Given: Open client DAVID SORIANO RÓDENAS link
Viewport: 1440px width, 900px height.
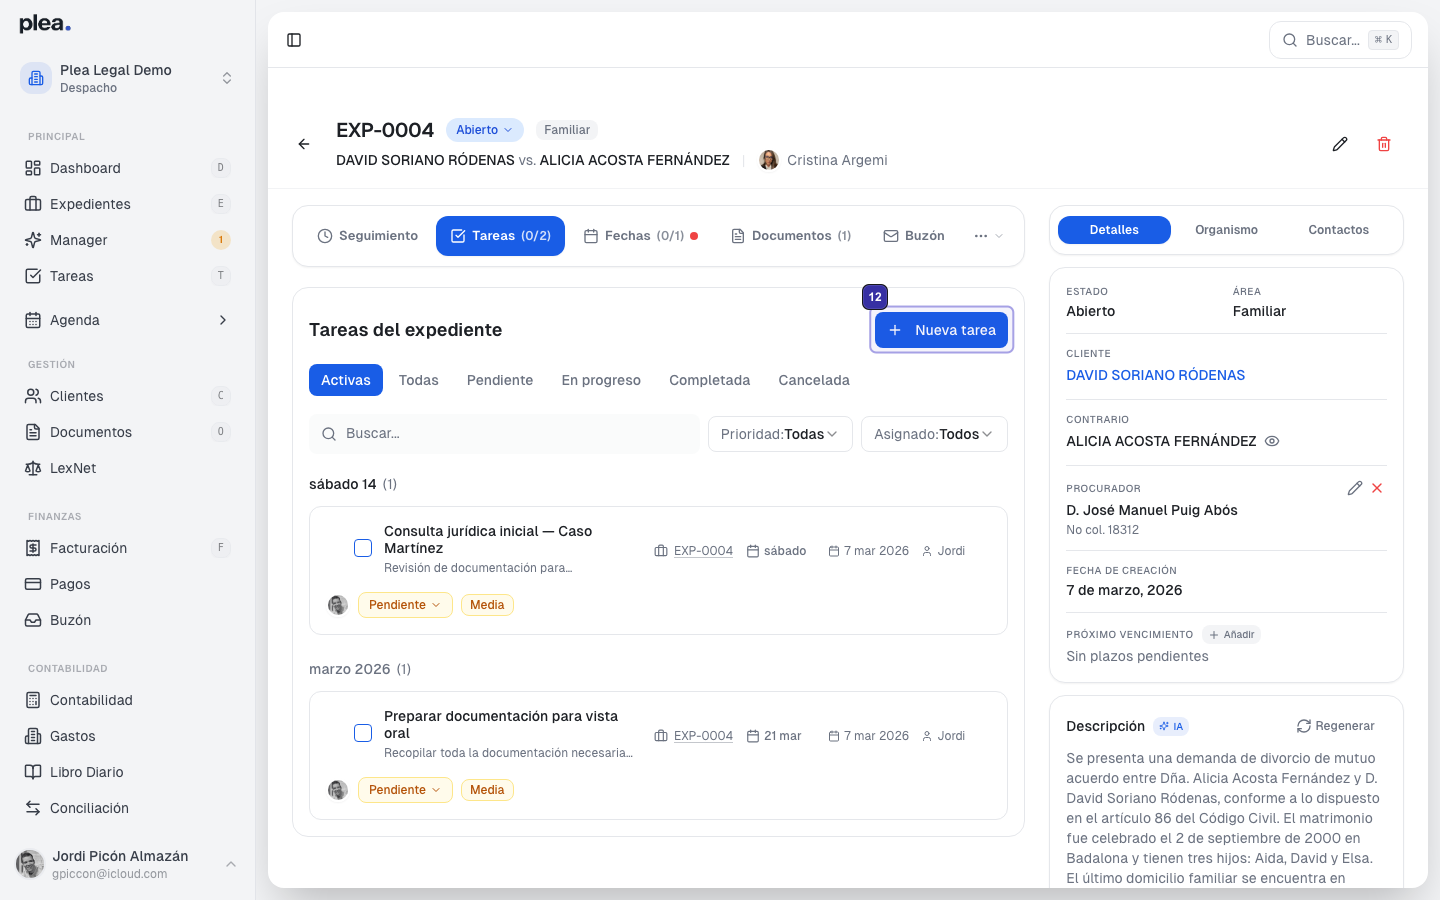Looking at the screenshot, I should click(1155, 375).
